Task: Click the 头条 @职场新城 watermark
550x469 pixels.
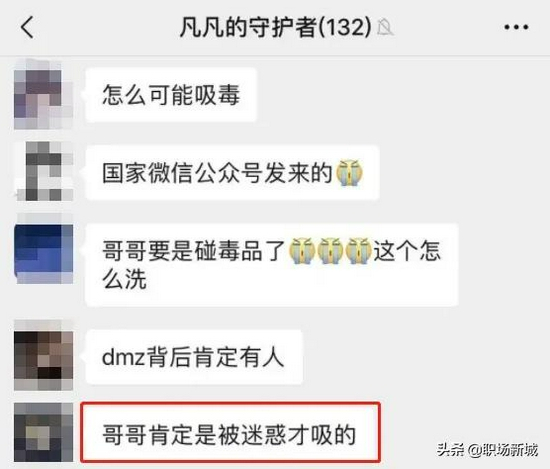Action: (x=487, y=450)
